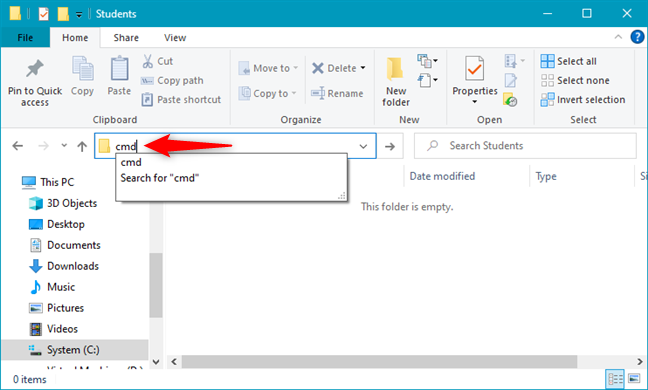The image size is (648, 390).
Task: Click the Delete X icon
Action: point(317,68)
